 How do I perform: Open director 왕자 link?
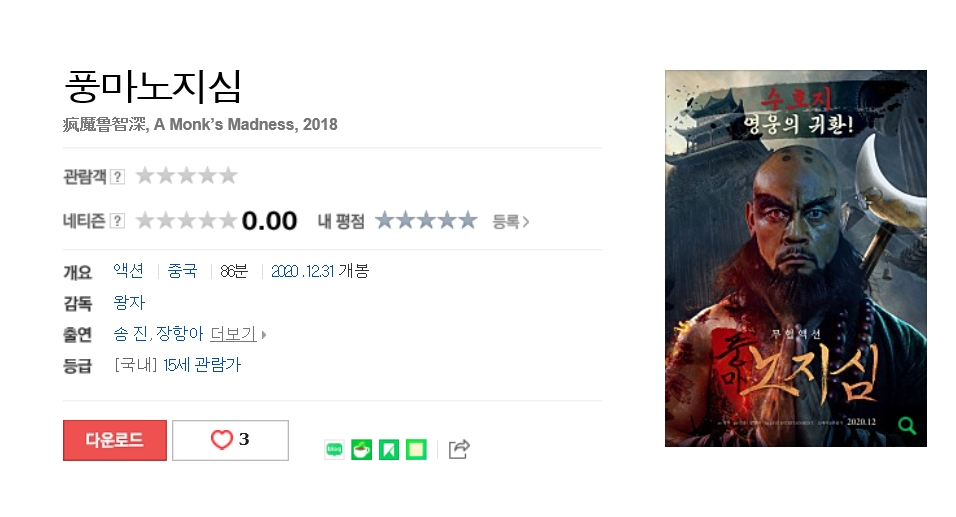pyautogui.click(x=129, y=302)
